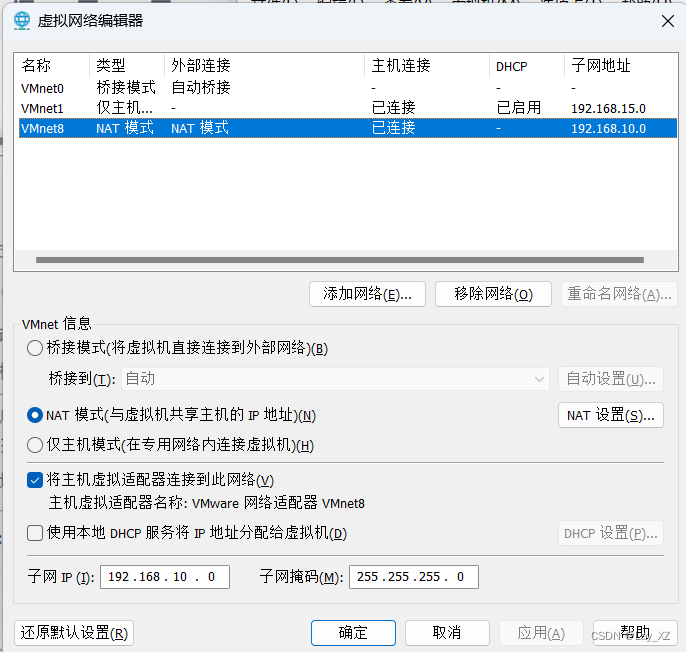The image size is (686, 652).
Task: Click the 重命名网络 button
Action: [x=619, y=294]
